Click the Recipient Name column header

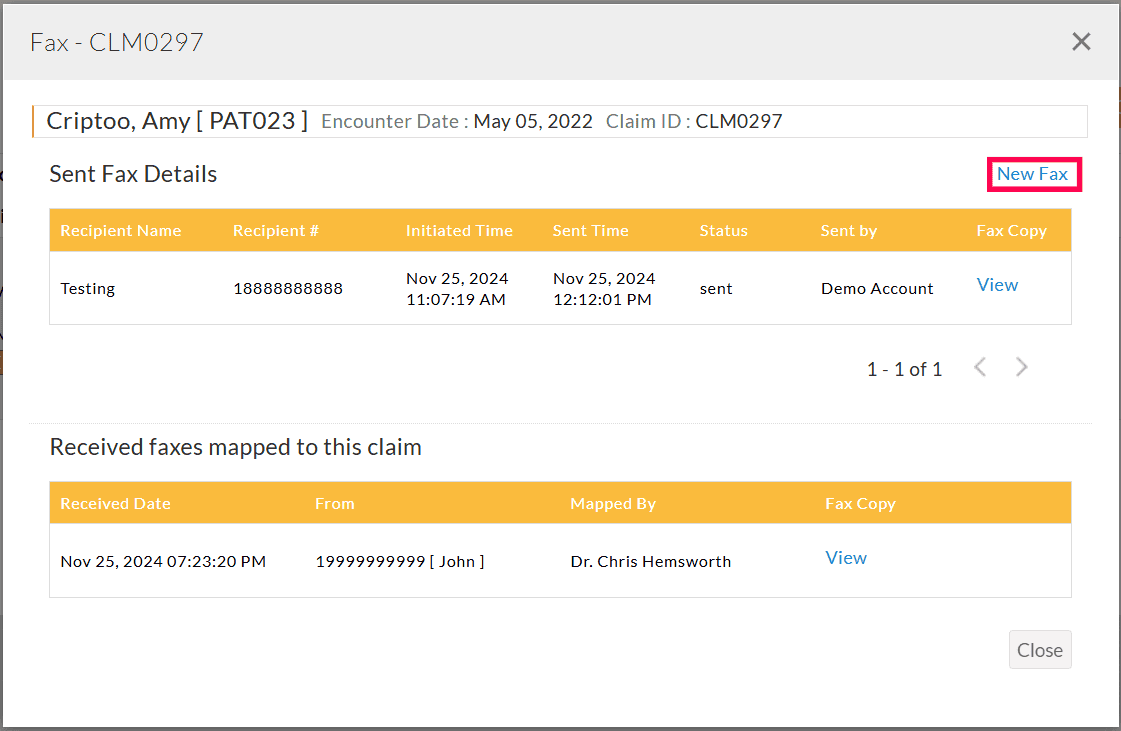coord(120,231)
